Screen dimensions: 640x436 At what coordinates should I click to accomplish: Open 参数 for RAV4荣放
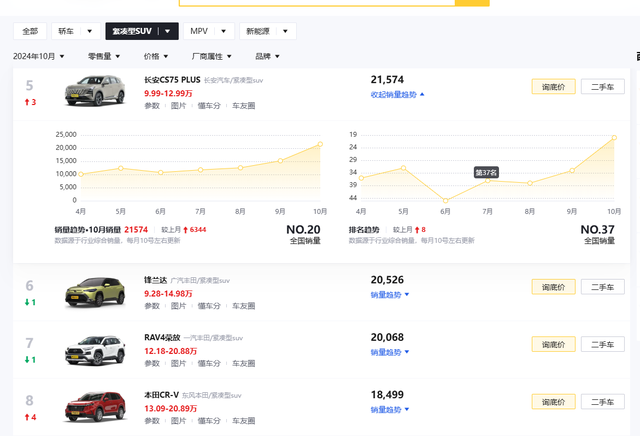click(x=152, y=363)
